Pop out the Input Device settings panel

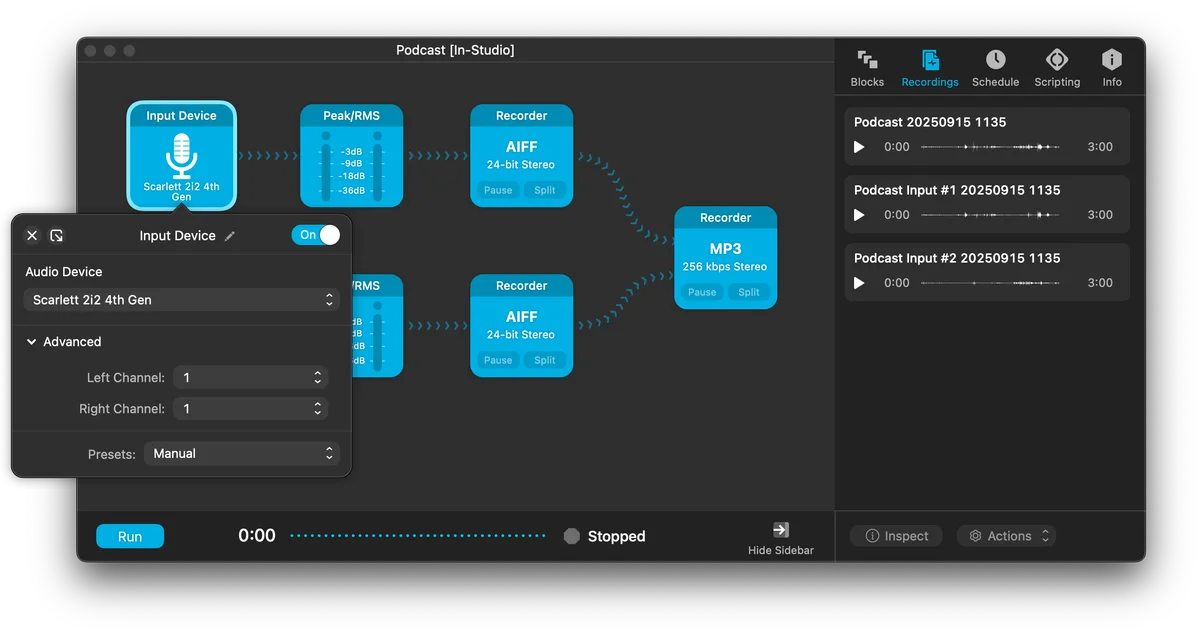[57, 236]
